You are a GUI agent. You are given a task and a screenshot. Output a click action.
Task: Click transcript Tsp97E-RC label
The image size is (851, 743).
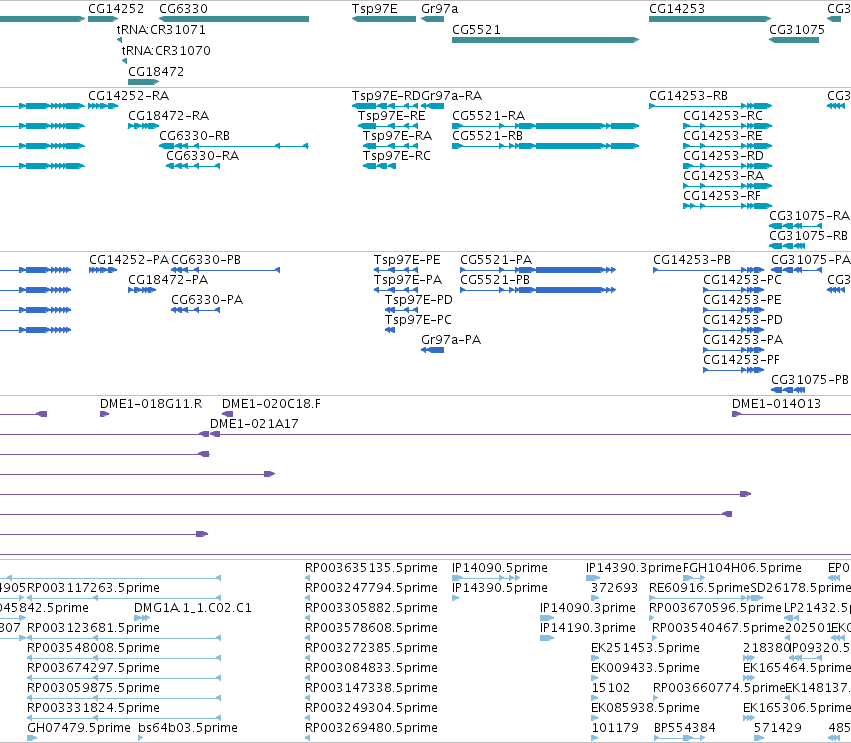click(x=397, y=156)
